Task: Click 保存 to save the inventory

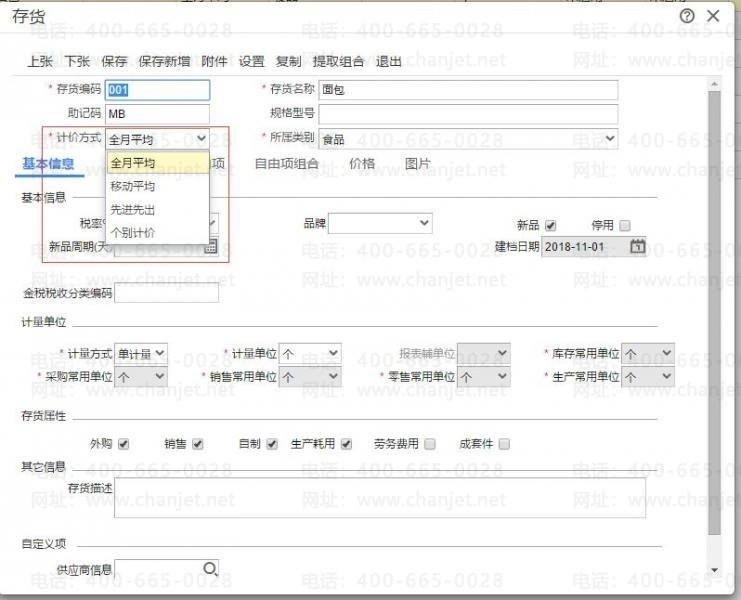Action: 114,61
